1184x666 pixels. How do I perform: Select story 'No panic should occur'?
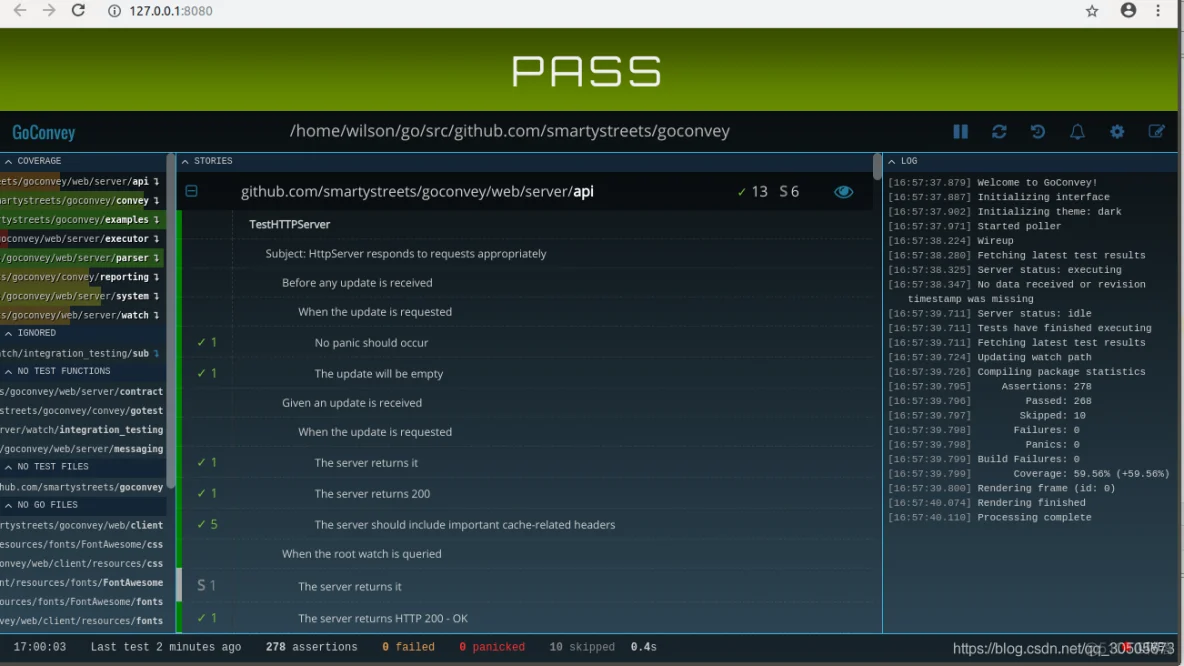click(371, 343)
